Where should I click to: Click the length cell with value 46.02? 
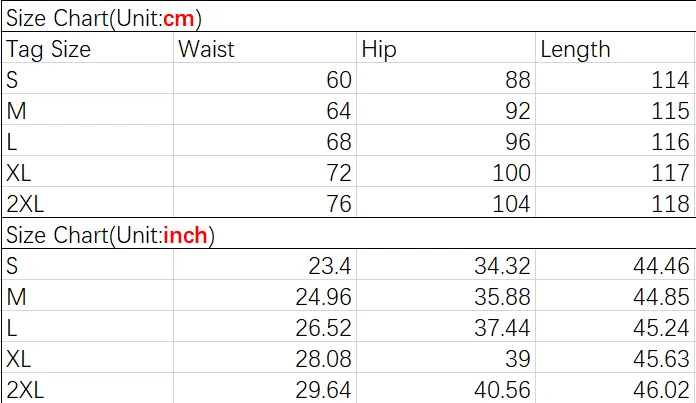point(615,388)
